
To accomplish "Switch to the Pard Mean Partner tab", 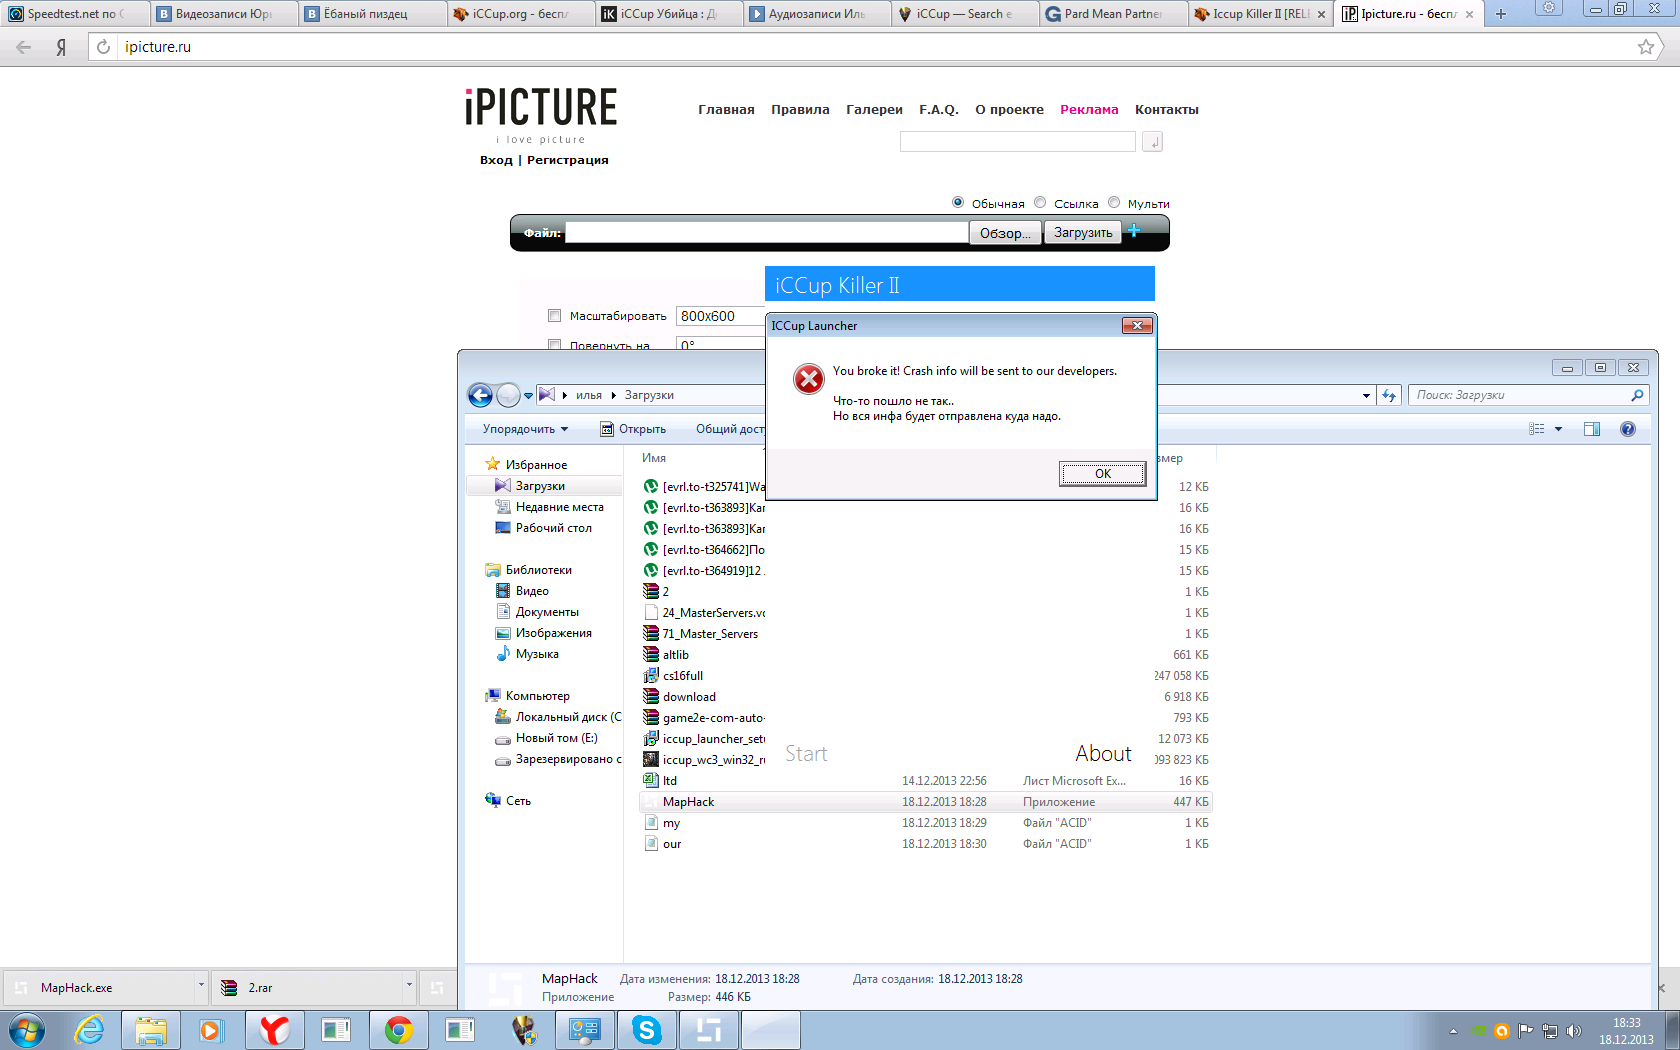I will pyautogui.click(x=1112, y=14).
